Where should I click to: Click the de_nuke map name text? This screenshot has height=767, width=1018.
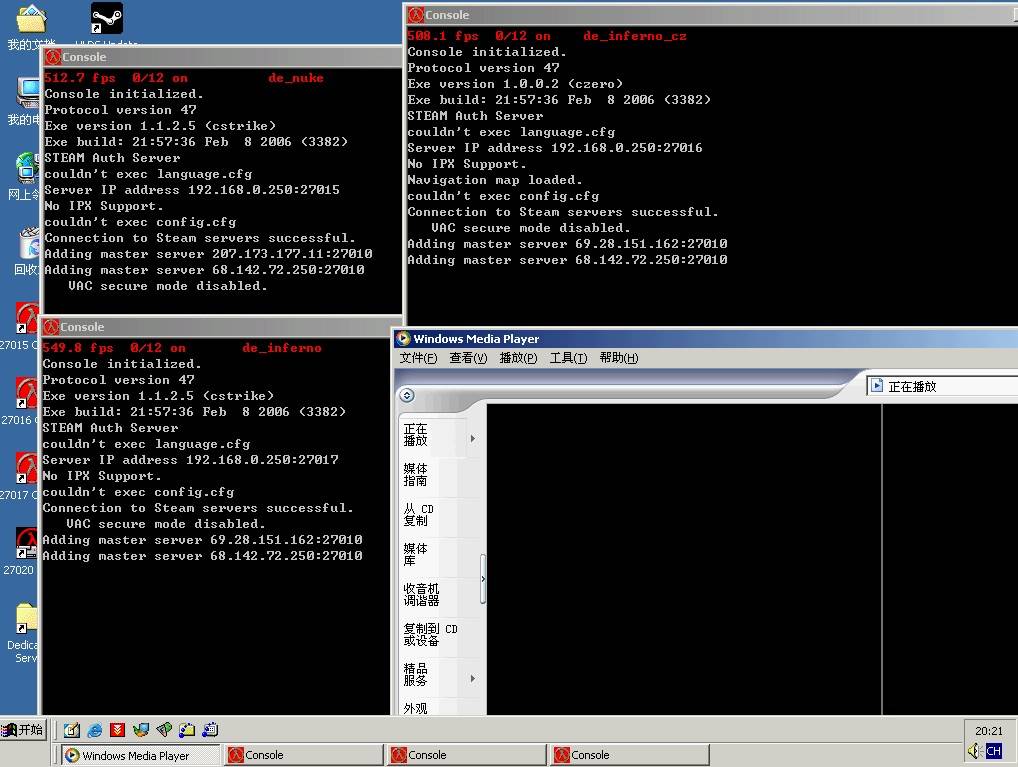point(295,78)
